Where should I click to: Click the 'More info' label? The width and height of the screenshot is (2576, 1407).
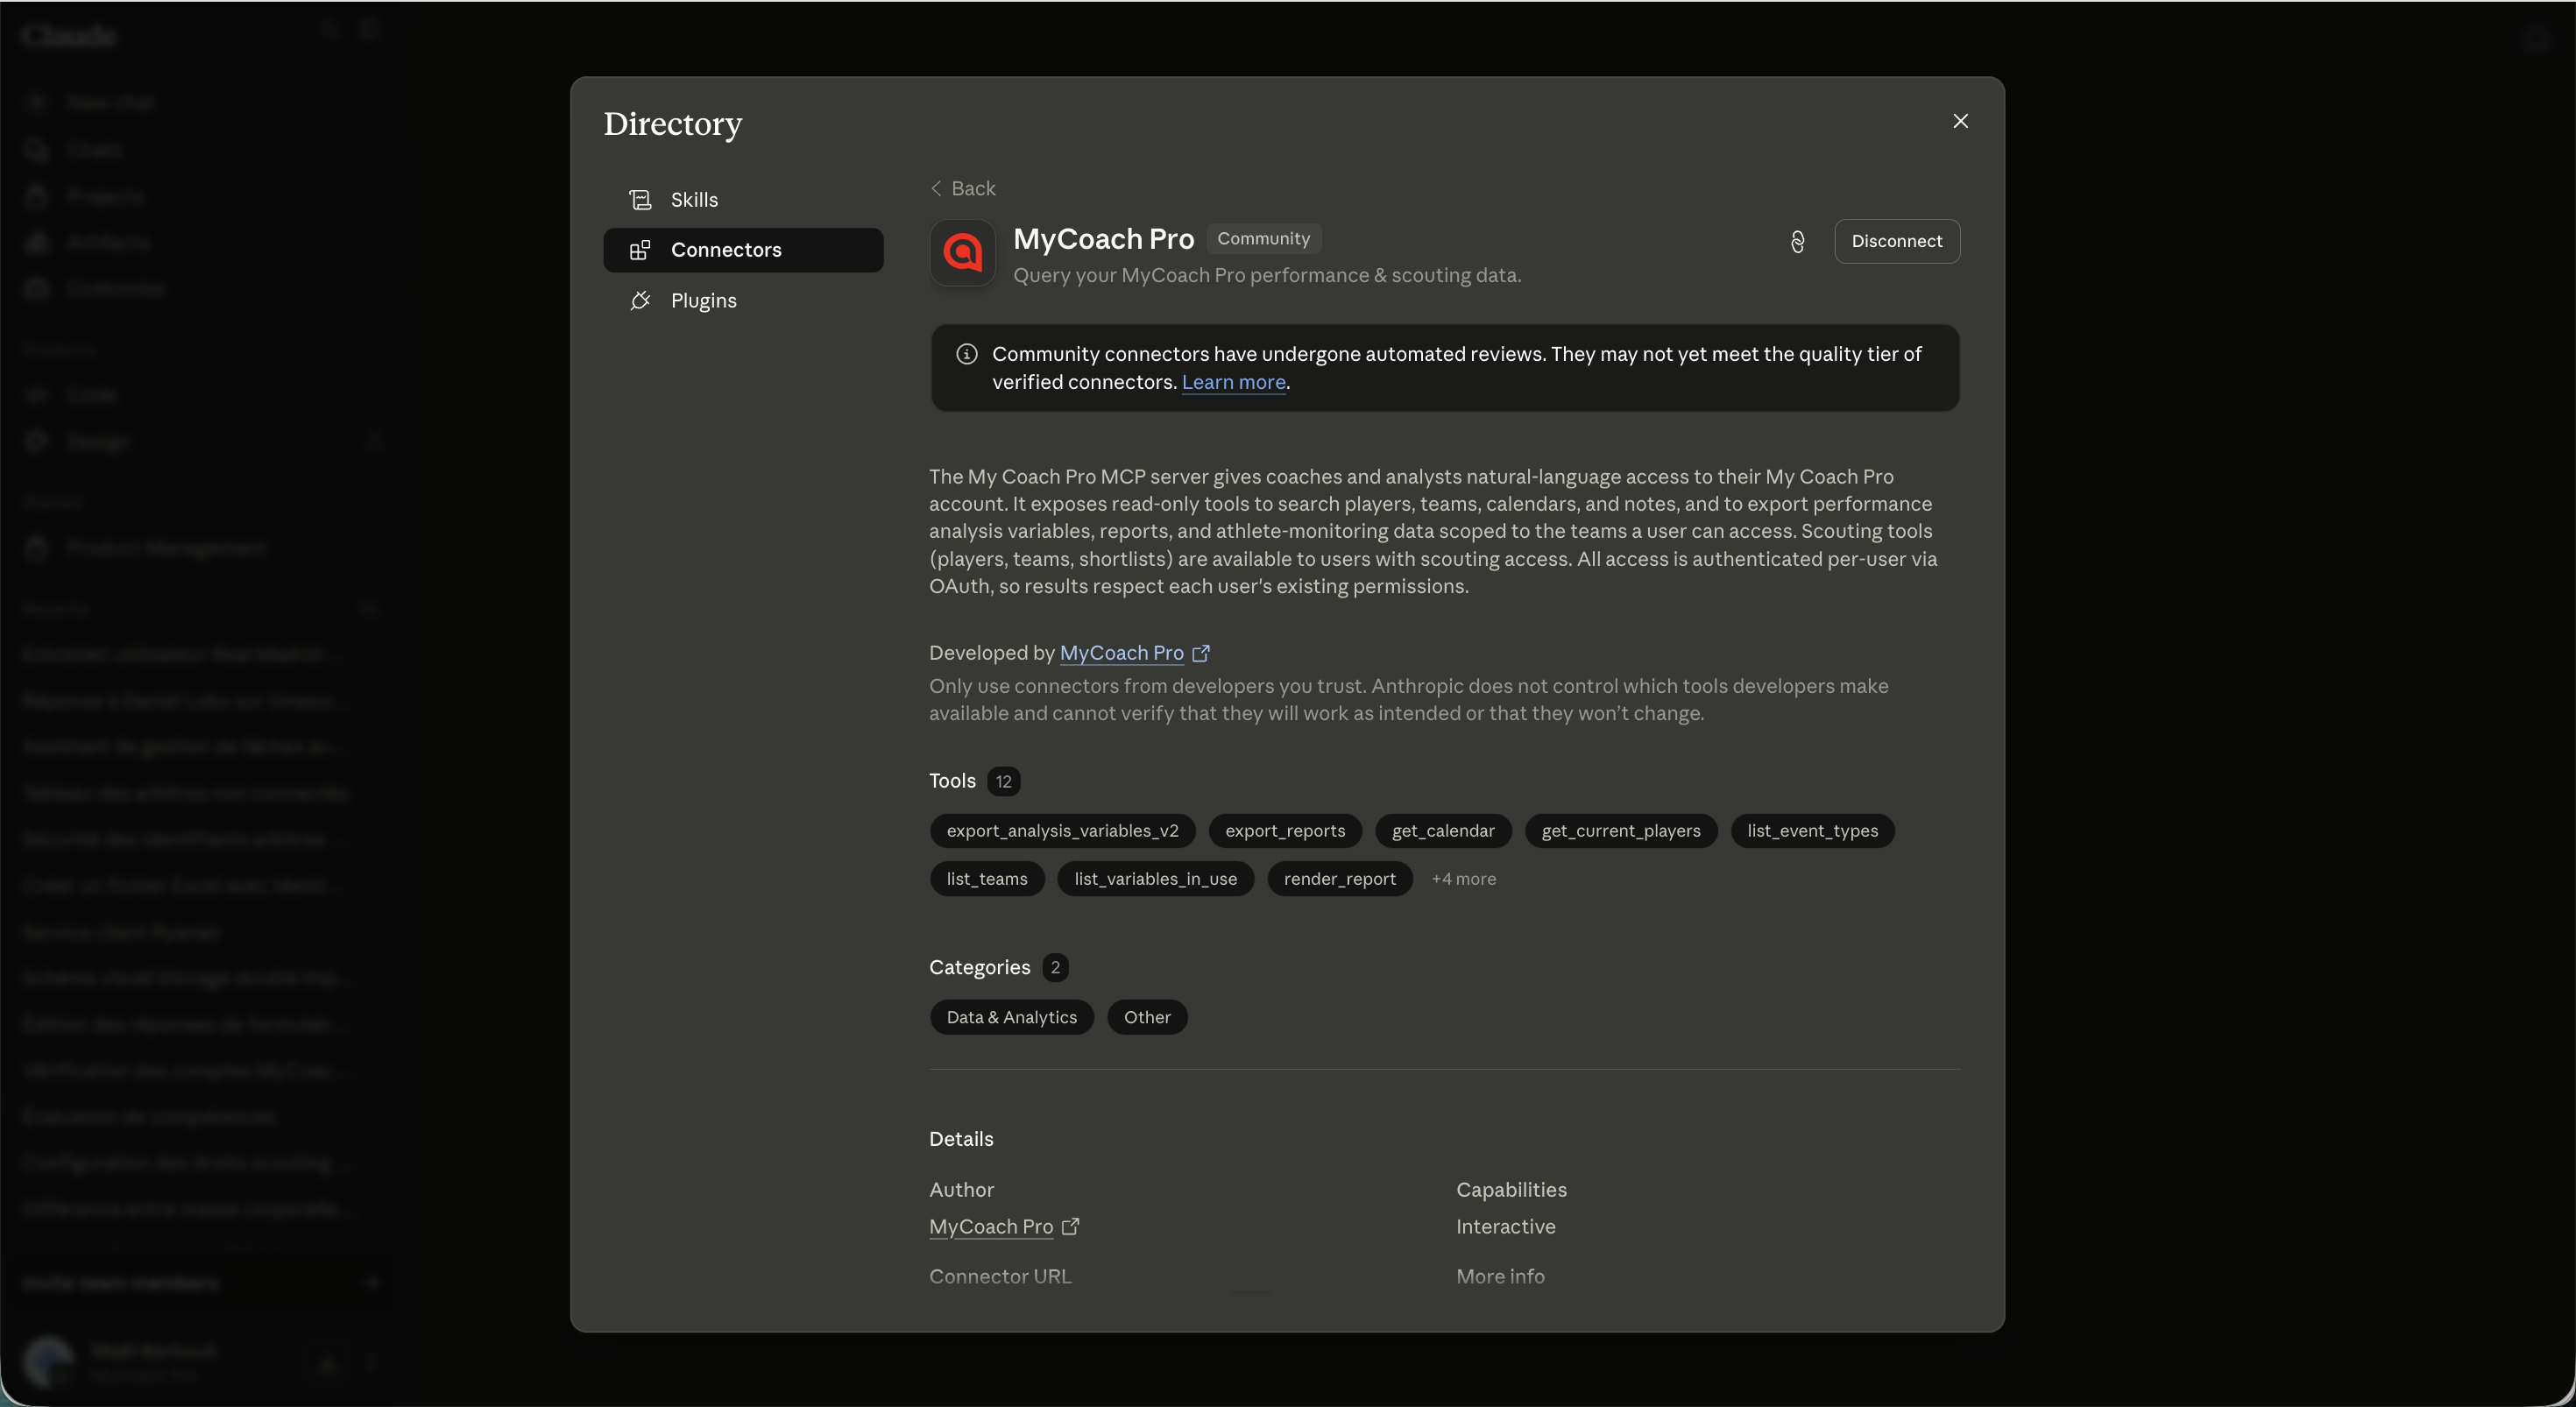click(x=1500, y=1276)
